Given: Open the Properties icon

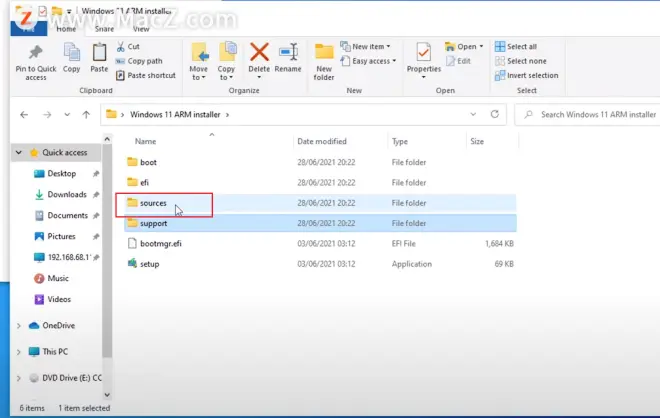Looking at the screenshot, I should point(423,53).
